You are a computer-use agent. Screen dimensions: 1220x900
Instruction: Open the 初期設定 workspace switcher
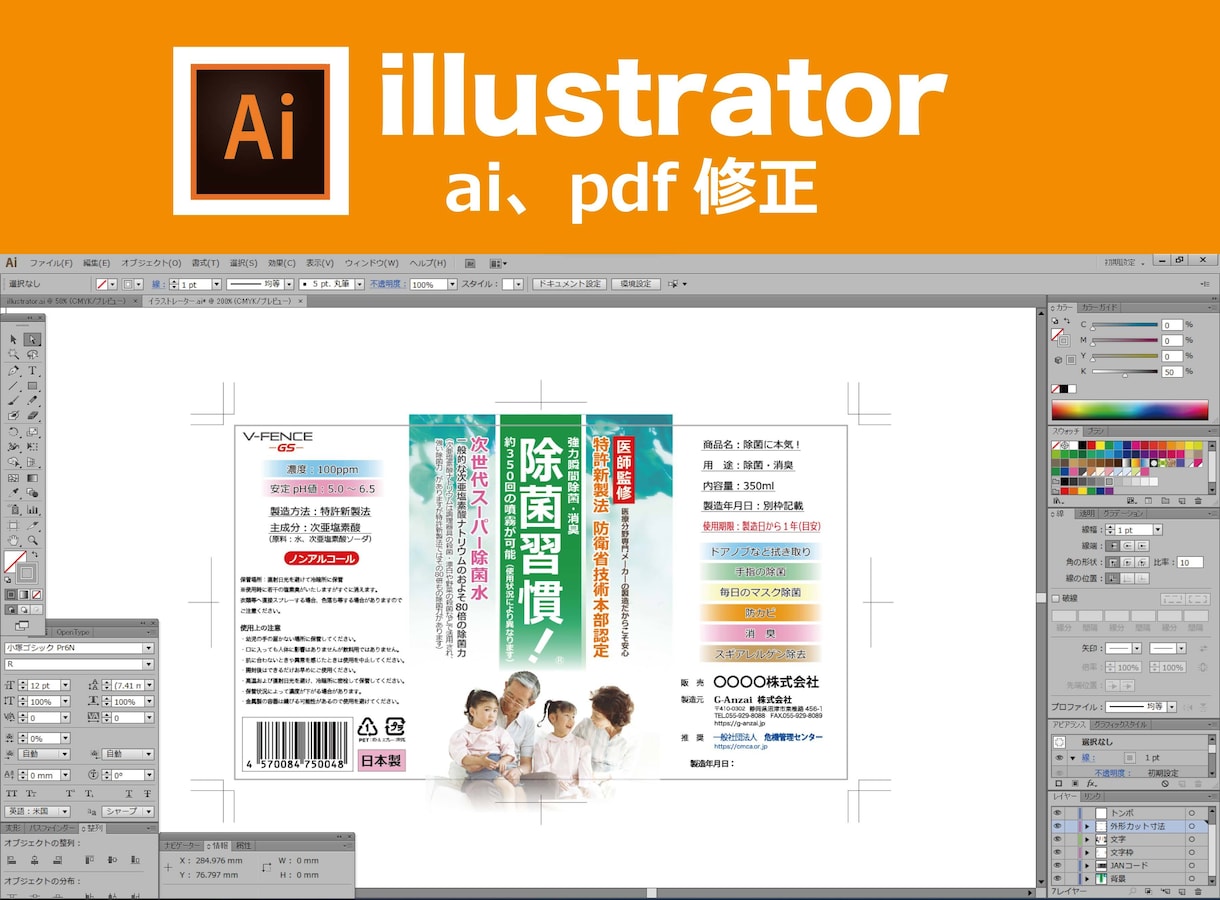(1124, 262)
